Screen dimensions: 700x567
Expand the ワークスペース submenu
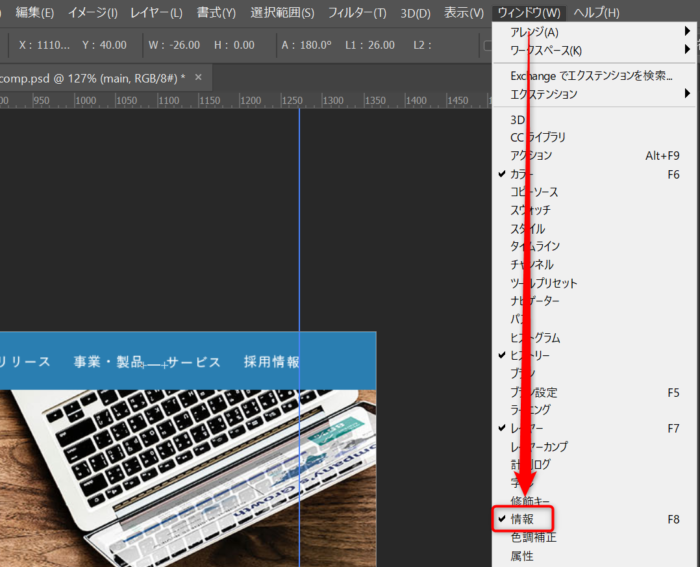click(546, 50)
